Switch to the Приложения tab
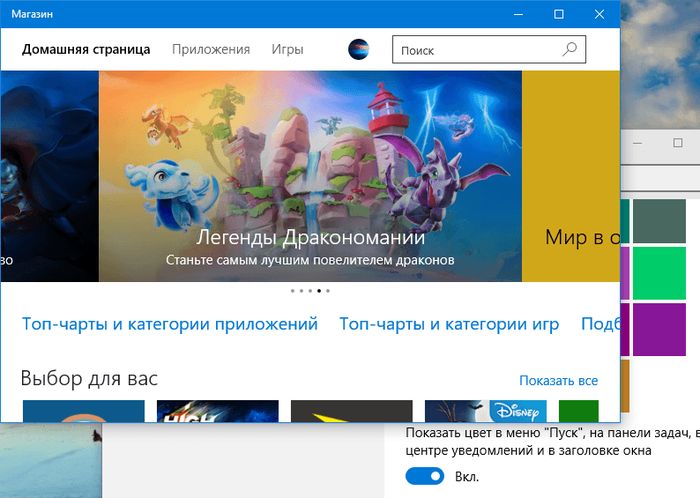The image size is (700, 498). [211, 49]
